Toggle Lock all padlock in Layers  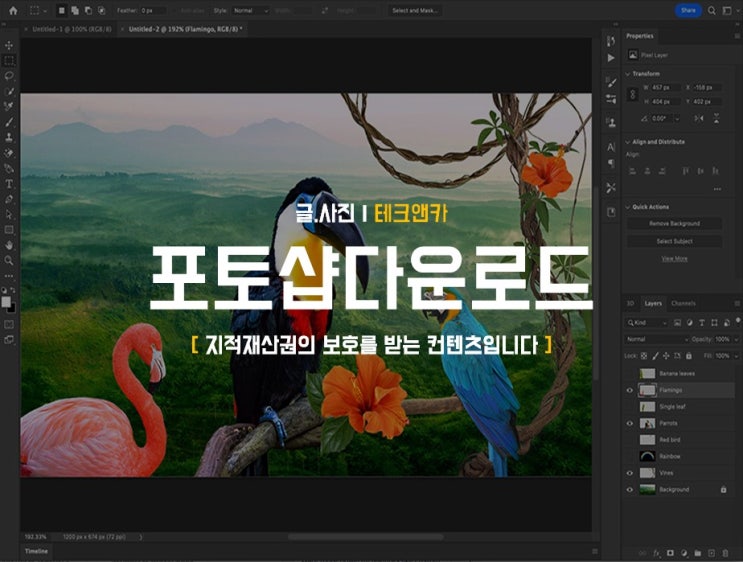pos(689,356)
